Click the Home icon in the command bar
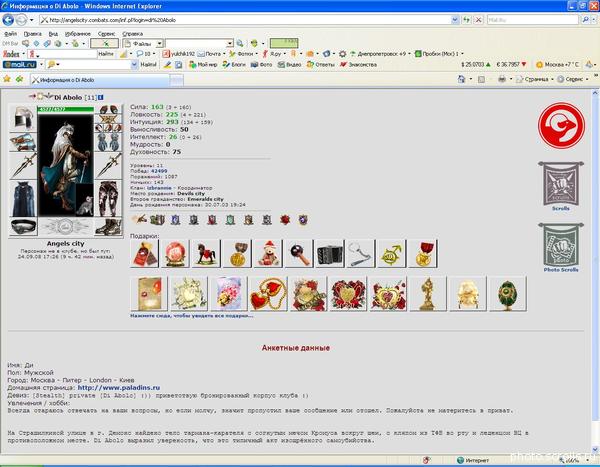The height and width of the screenshot is (467, 600). point(461,79)
